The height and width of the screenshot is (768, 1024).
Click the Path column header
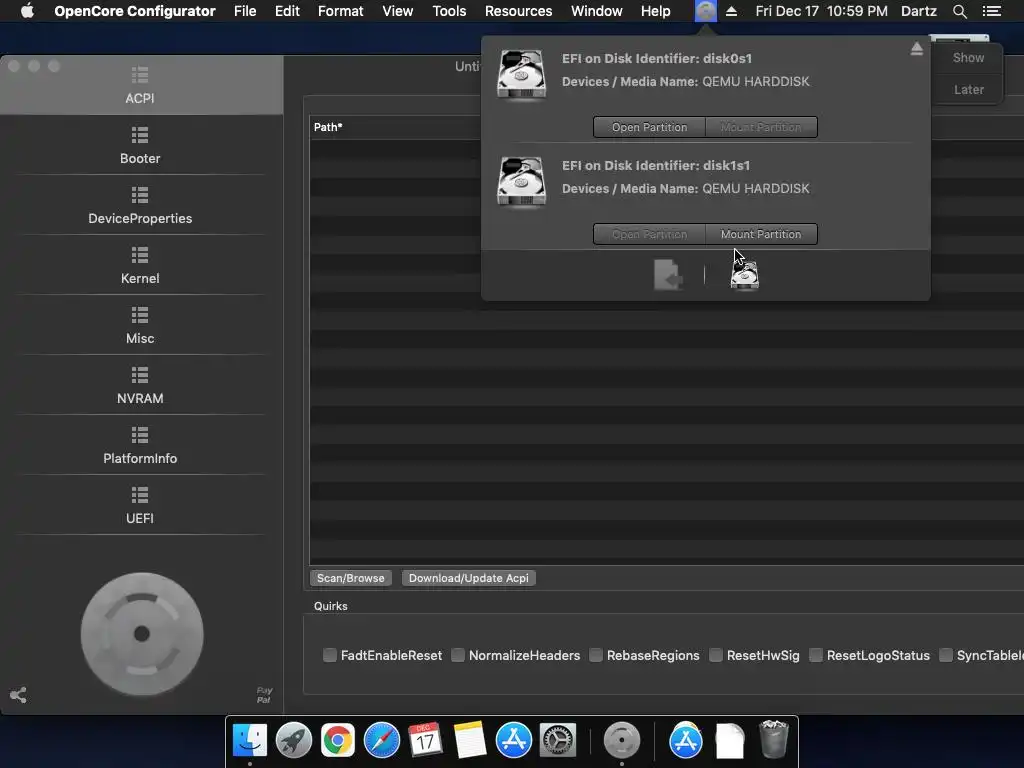[x=328, y=127]
